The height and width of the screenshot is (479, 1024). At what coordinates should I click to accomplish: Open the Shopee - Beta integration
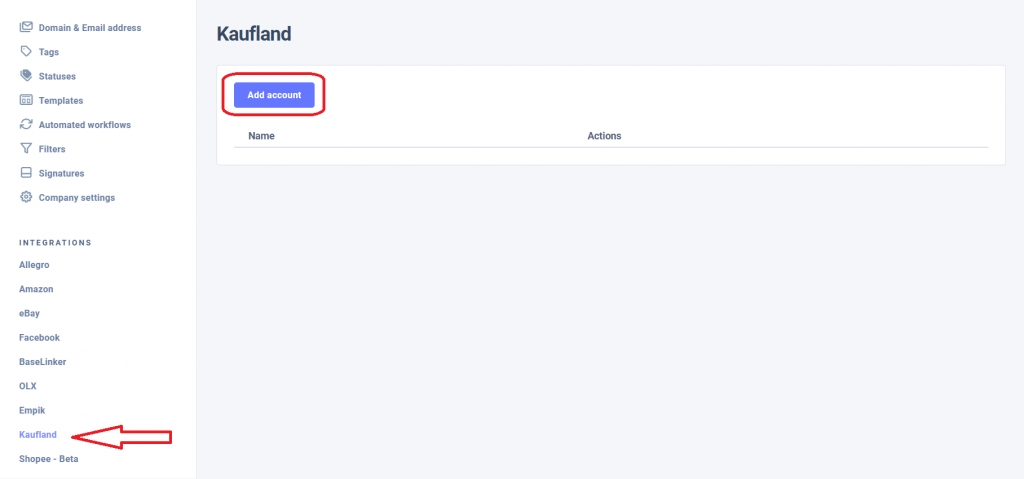point(48,459)
